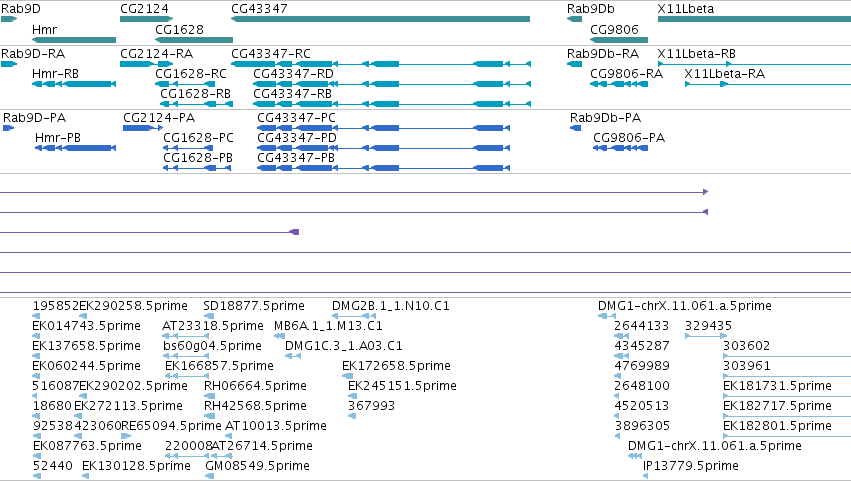
Task: Select the Hmr-PB protein glyph
Action: 75,148
